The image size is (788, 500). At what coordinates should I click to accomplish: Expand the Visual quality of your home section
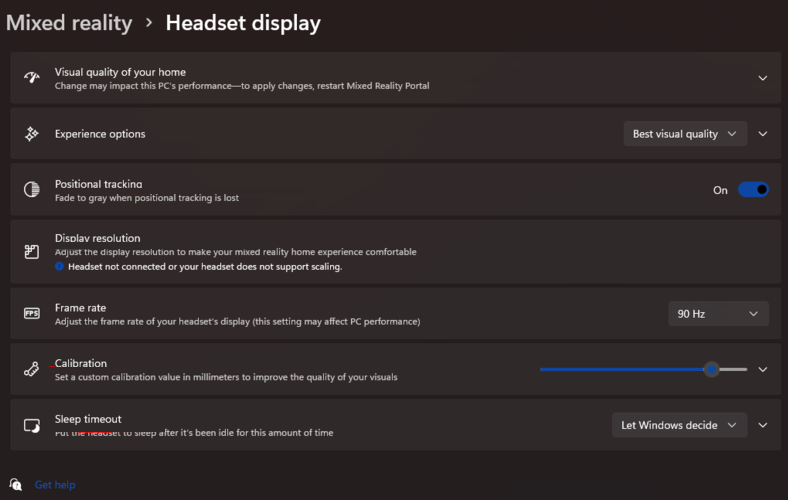[x=763, y=78]
